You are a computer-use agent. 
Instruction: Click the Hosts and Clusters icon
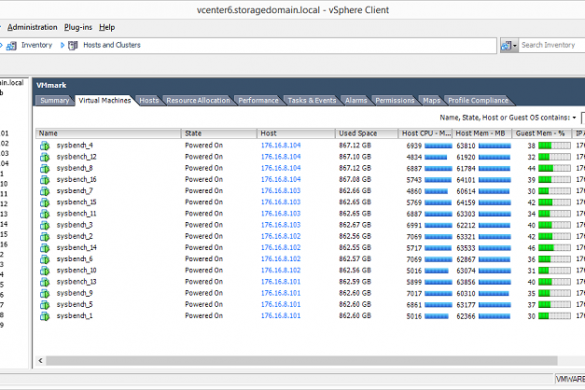(73, 46)
